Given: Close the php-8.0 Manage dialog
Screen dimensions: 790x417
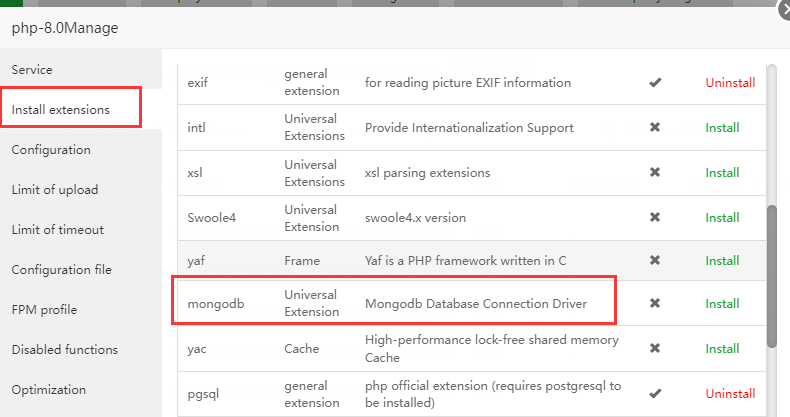Looking at the screenshot, I should pyautogui.click(x=784, y=9).
